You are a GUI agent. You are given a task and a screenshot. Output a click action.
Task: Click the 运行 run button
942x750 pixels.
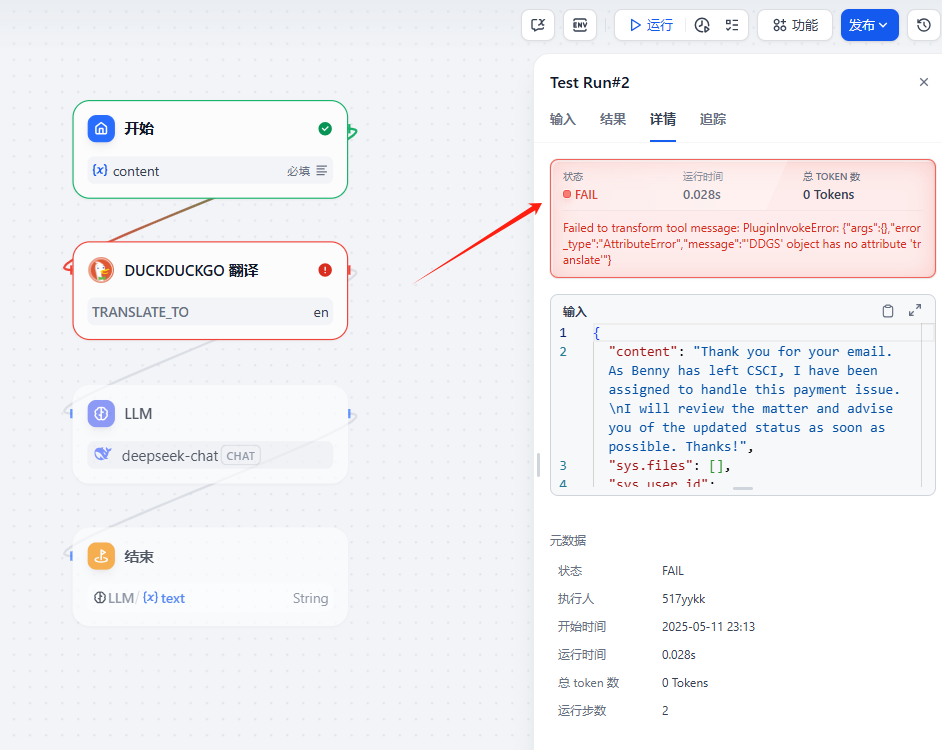point(649,25)
